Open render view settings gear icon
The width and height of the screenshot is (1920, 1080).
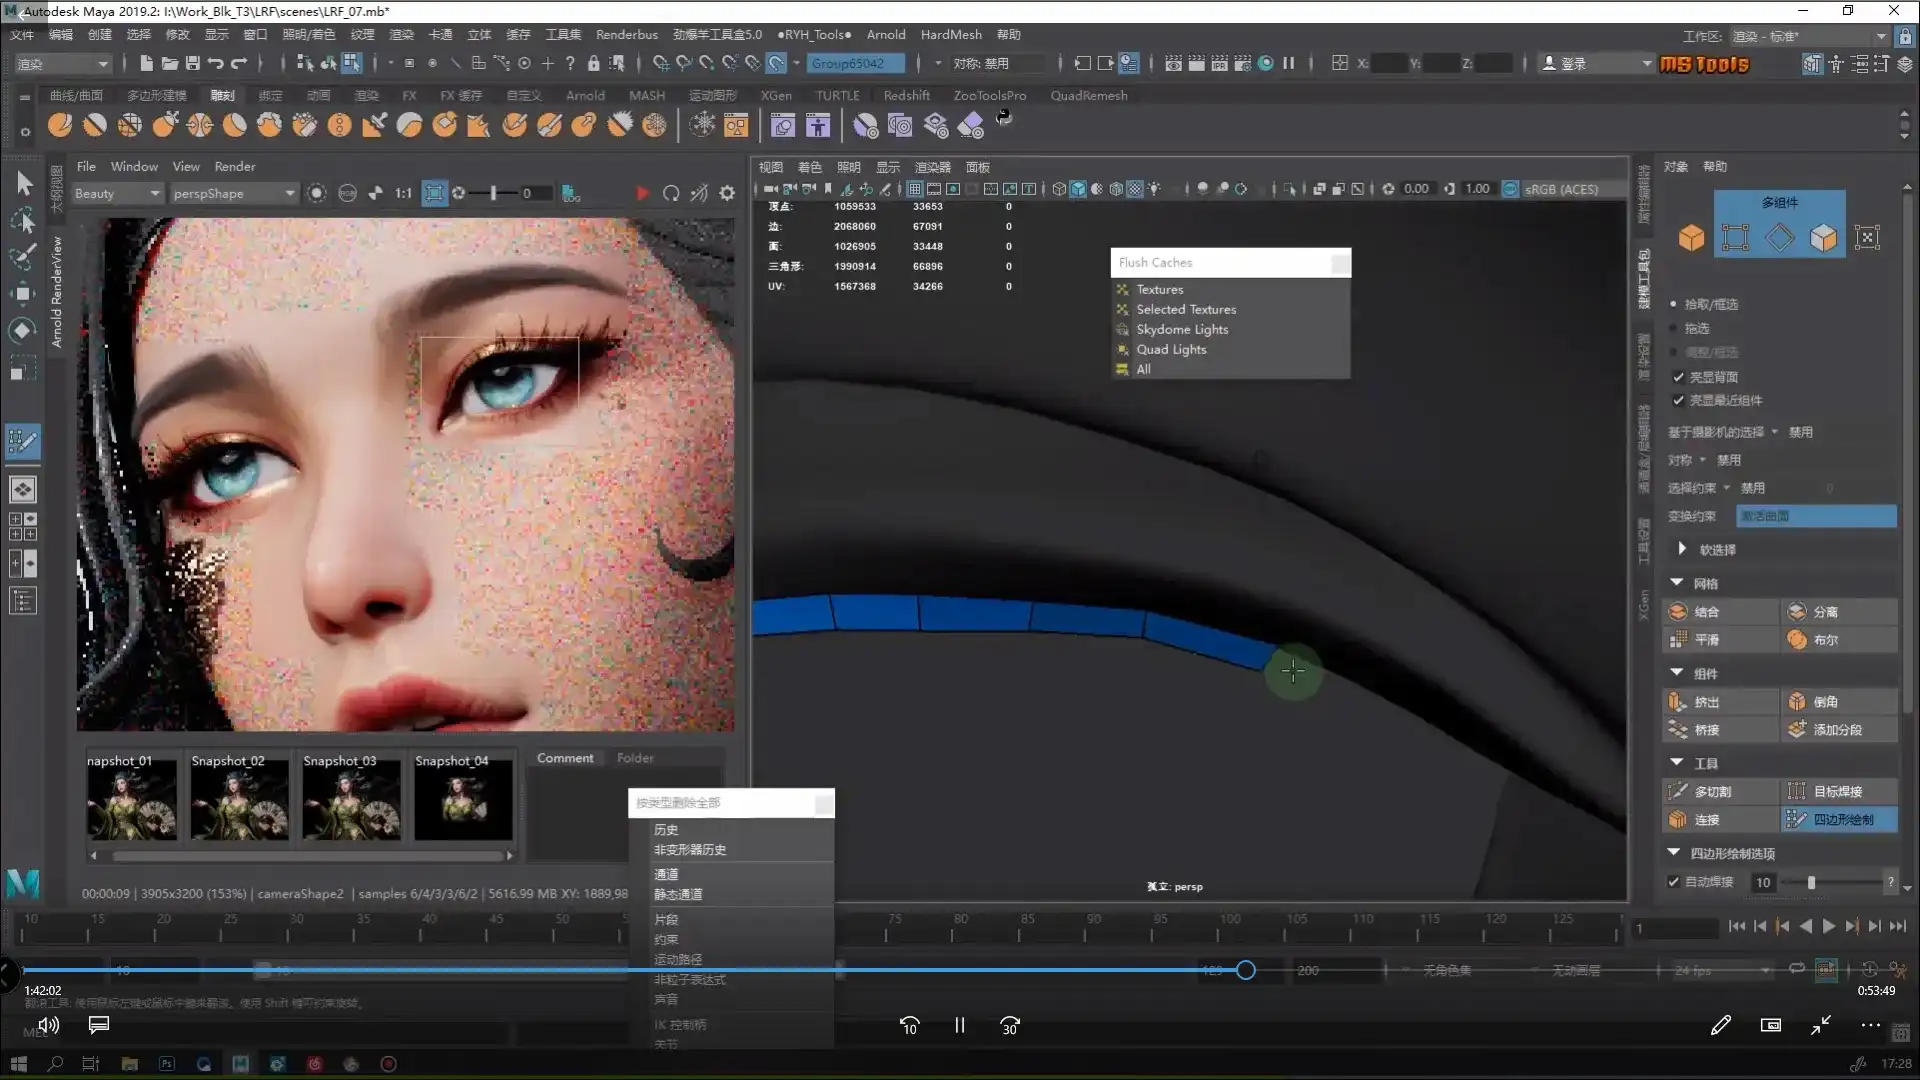pos(727,193)
